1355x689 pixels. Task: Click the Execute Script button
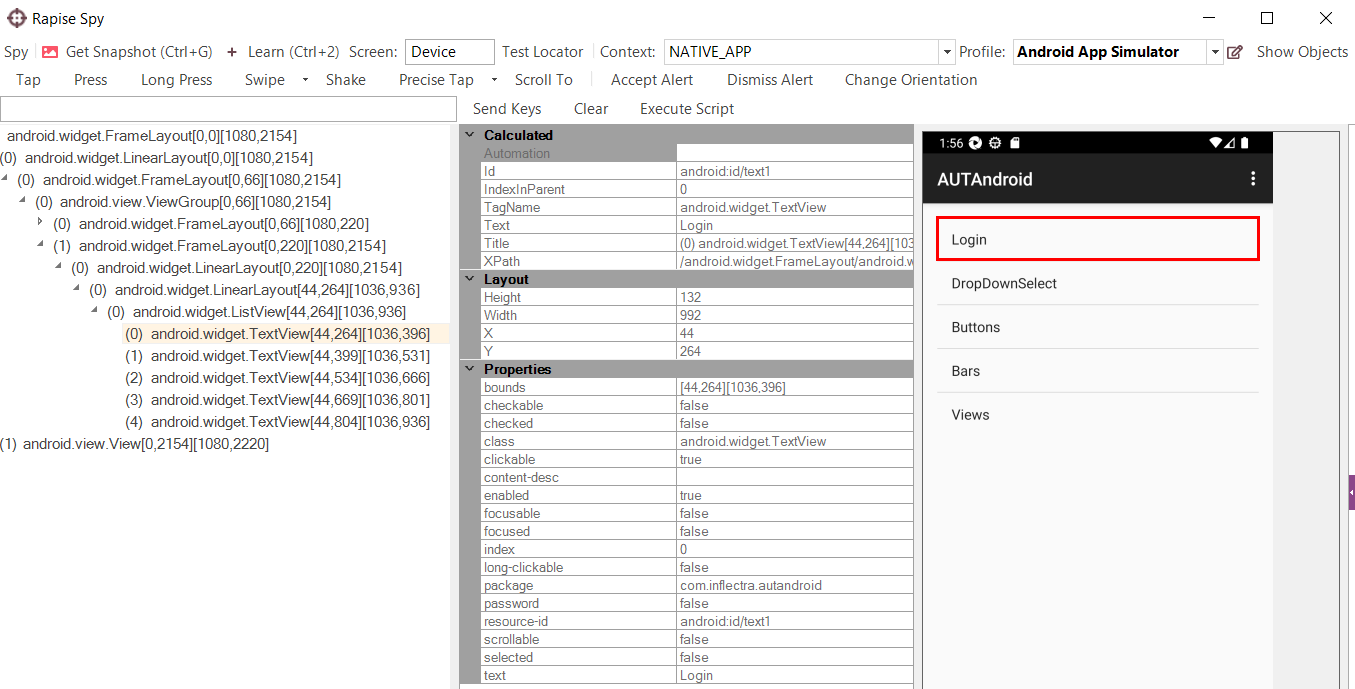click(x=687, y=109)
